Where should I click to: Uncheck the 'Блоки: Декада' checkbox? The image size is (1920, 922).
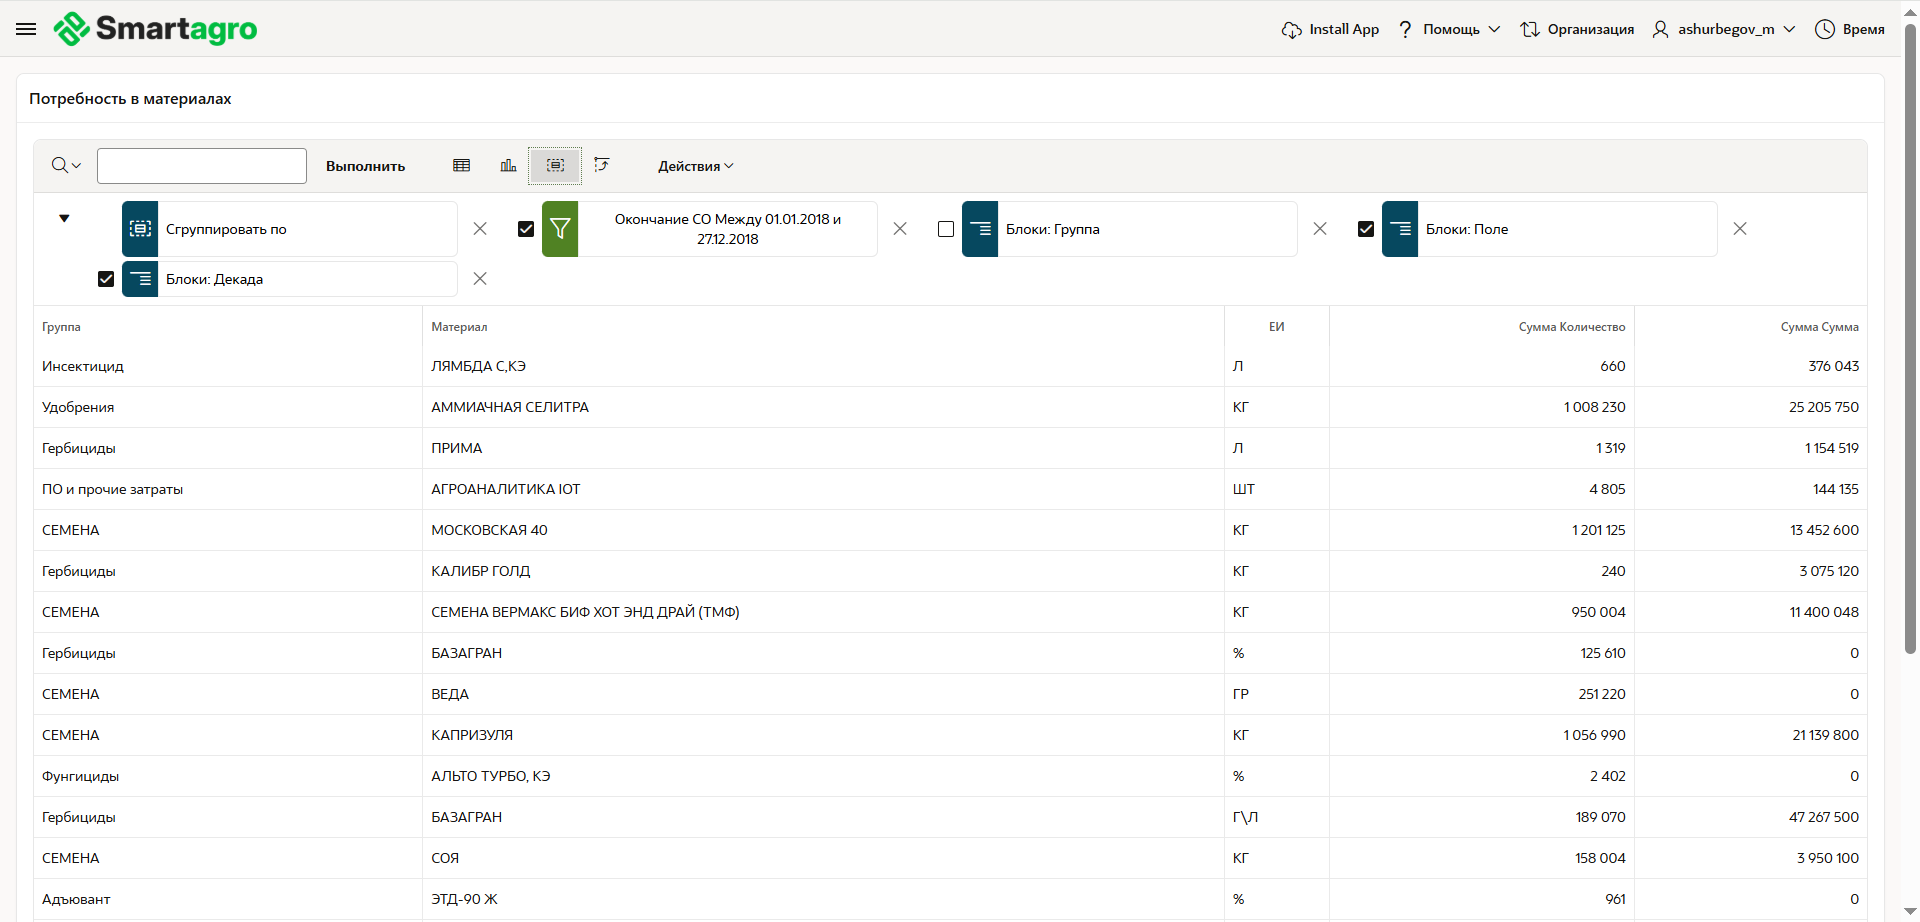click(106, 279)
